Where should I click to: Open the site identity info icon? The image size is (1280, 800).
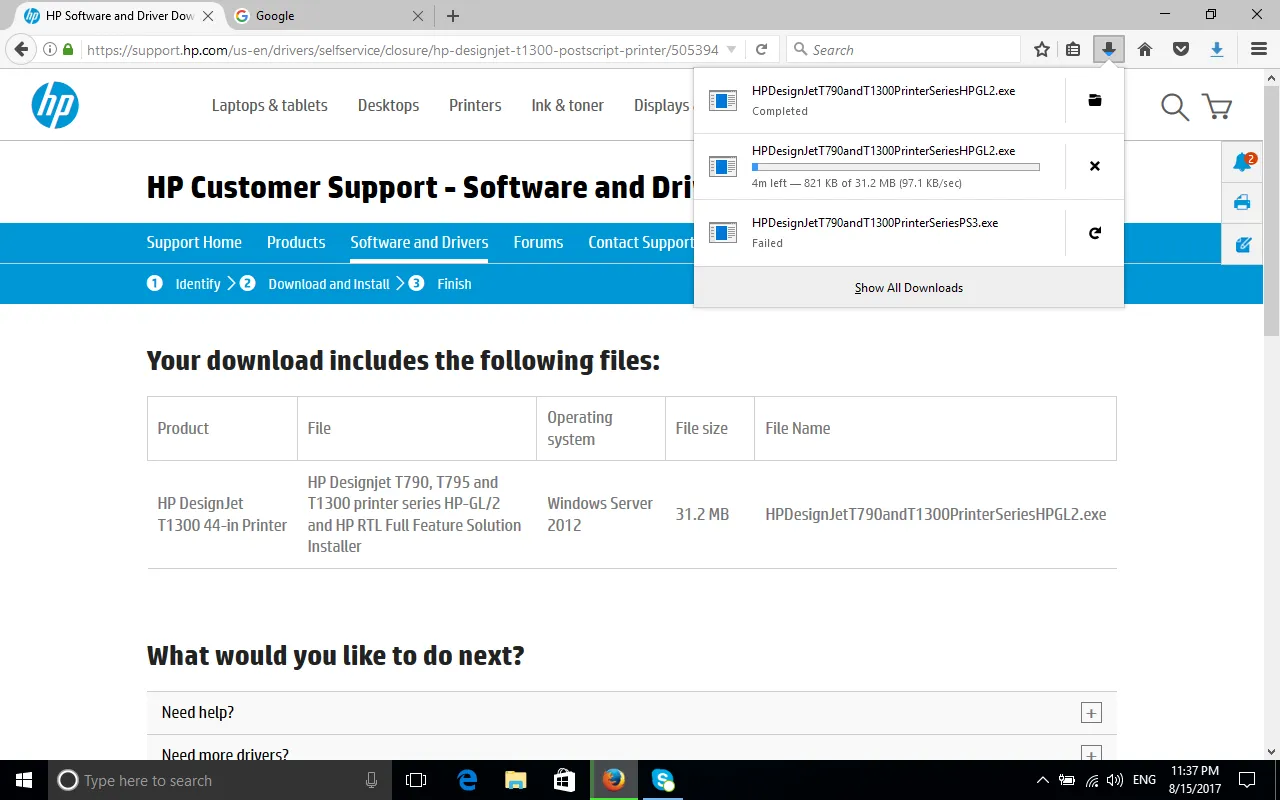50,49
